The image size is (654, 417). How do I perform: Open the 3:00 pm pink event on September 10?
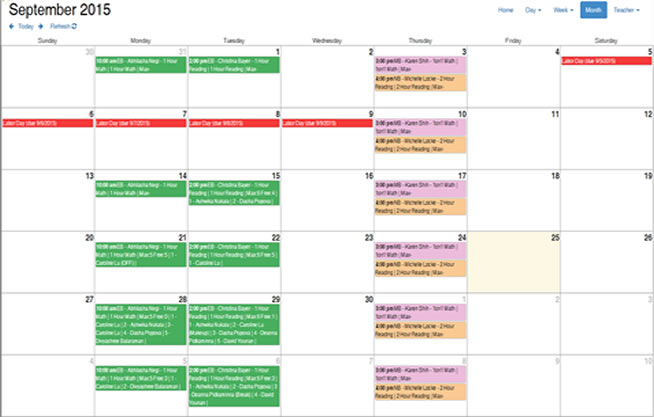(x=420, y=127)
